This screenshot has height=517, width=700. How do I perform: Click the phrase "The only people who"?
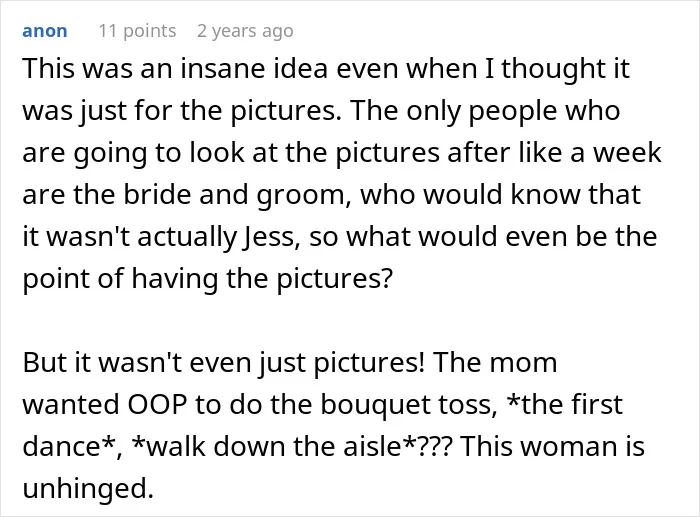click(x=485, y=111)
